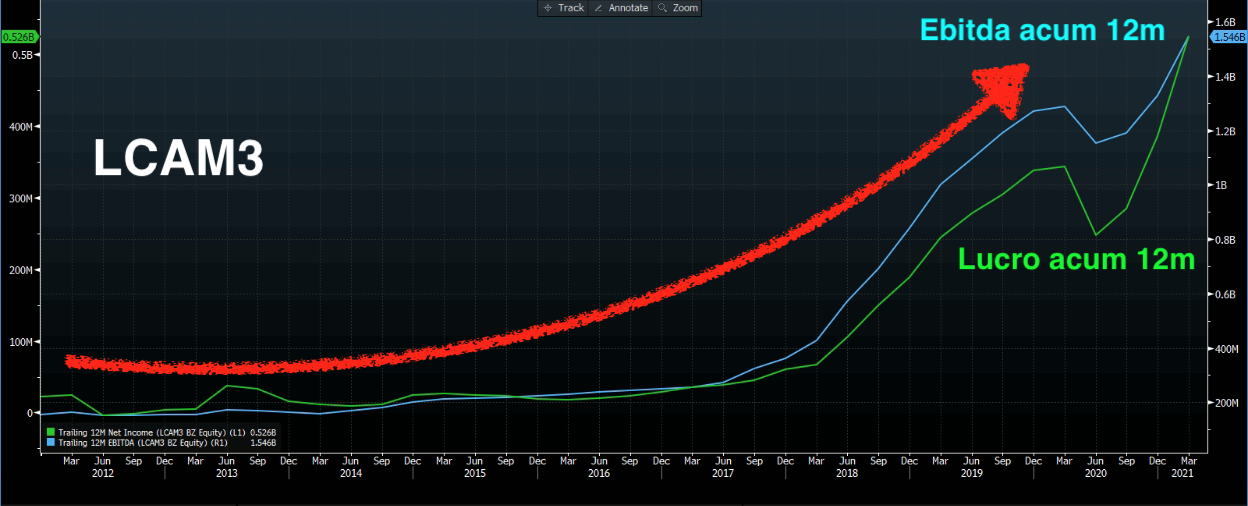Click the 2018 year label
This screenshot has height=506, width=1248.
coord(846,471)
